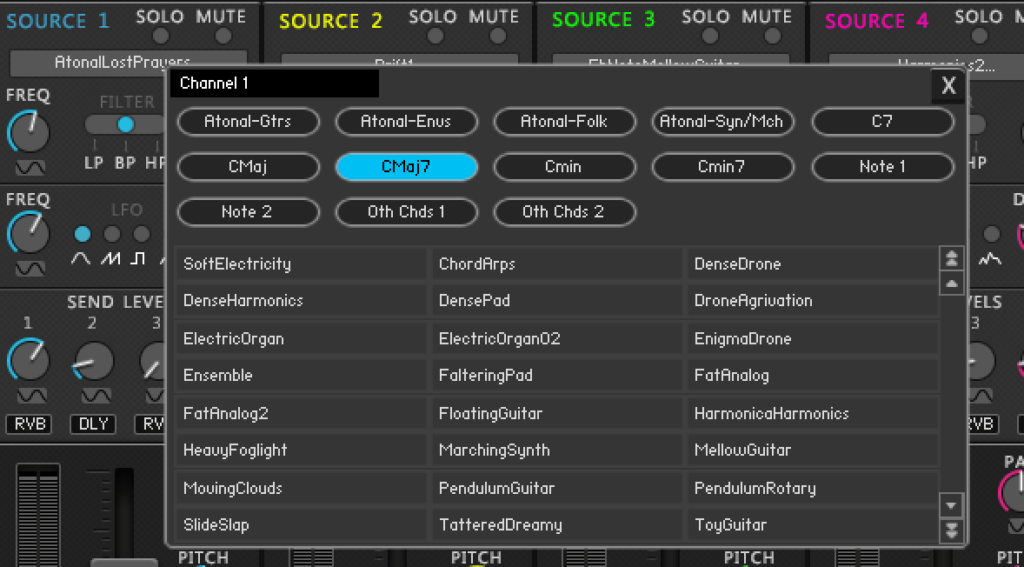Image resolution: width=1024 pixels, height=567 pixels.
Task: Load ChordArps sample
Action: pyautogui.click(x=556, y=265)
